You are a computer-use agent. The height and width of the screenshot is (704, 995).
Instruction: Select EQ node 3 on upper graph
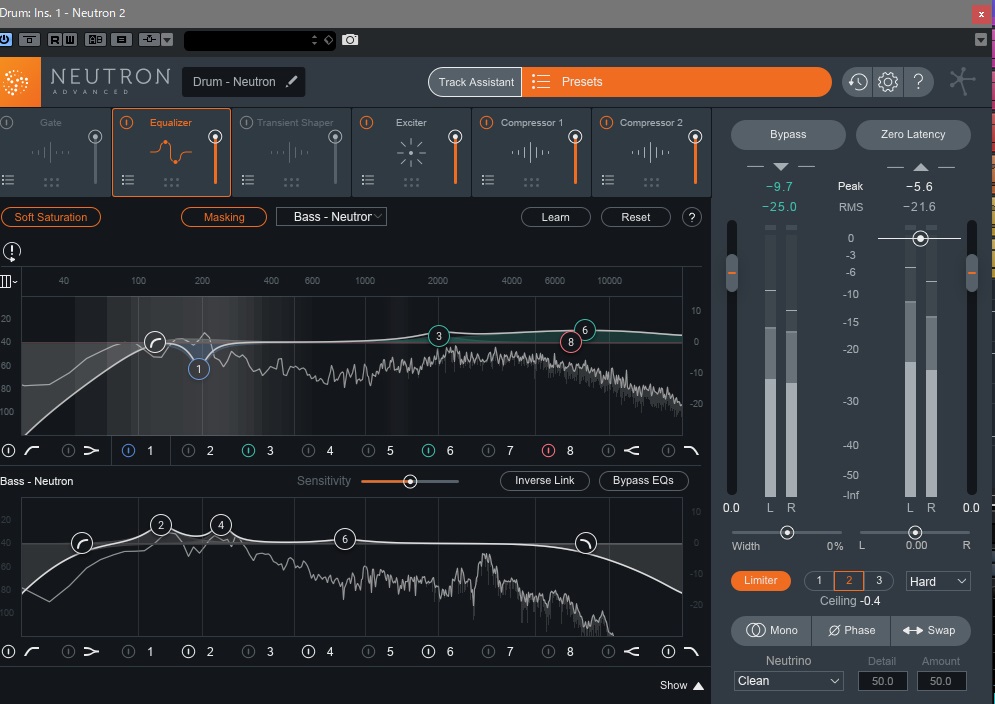click(x=438, y=336)
